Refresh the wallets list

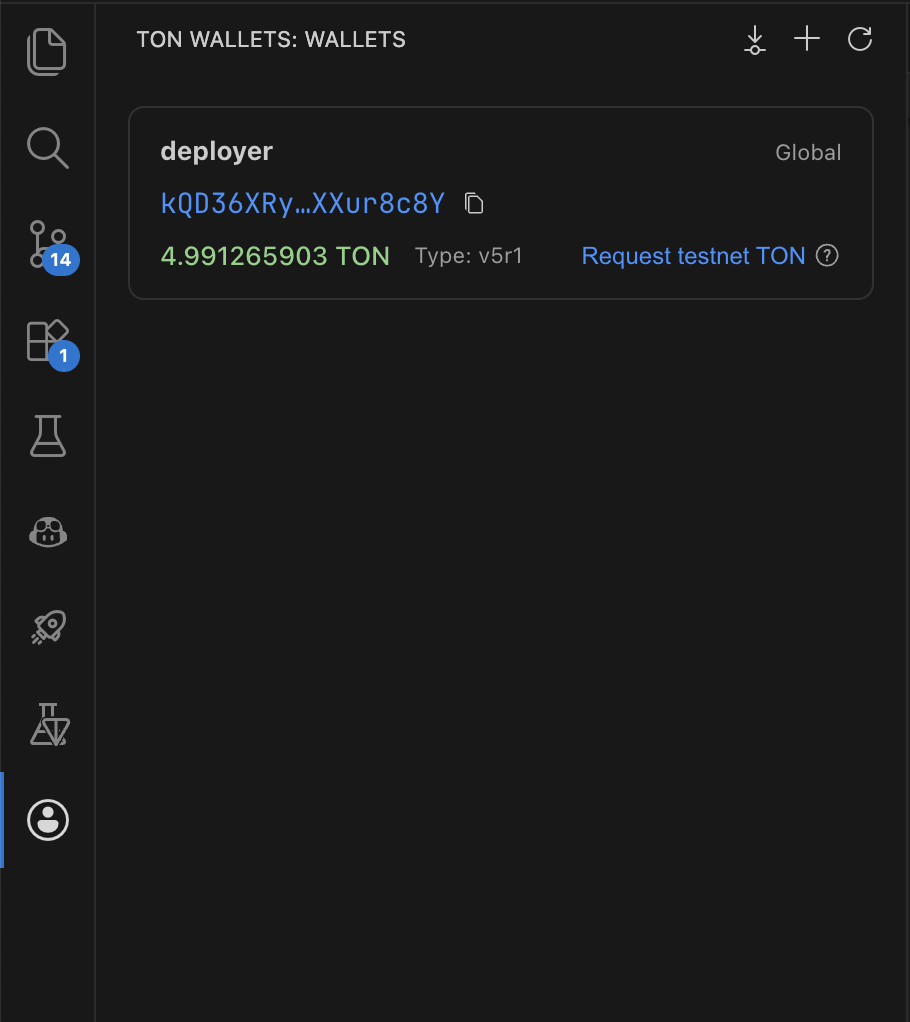859,40
